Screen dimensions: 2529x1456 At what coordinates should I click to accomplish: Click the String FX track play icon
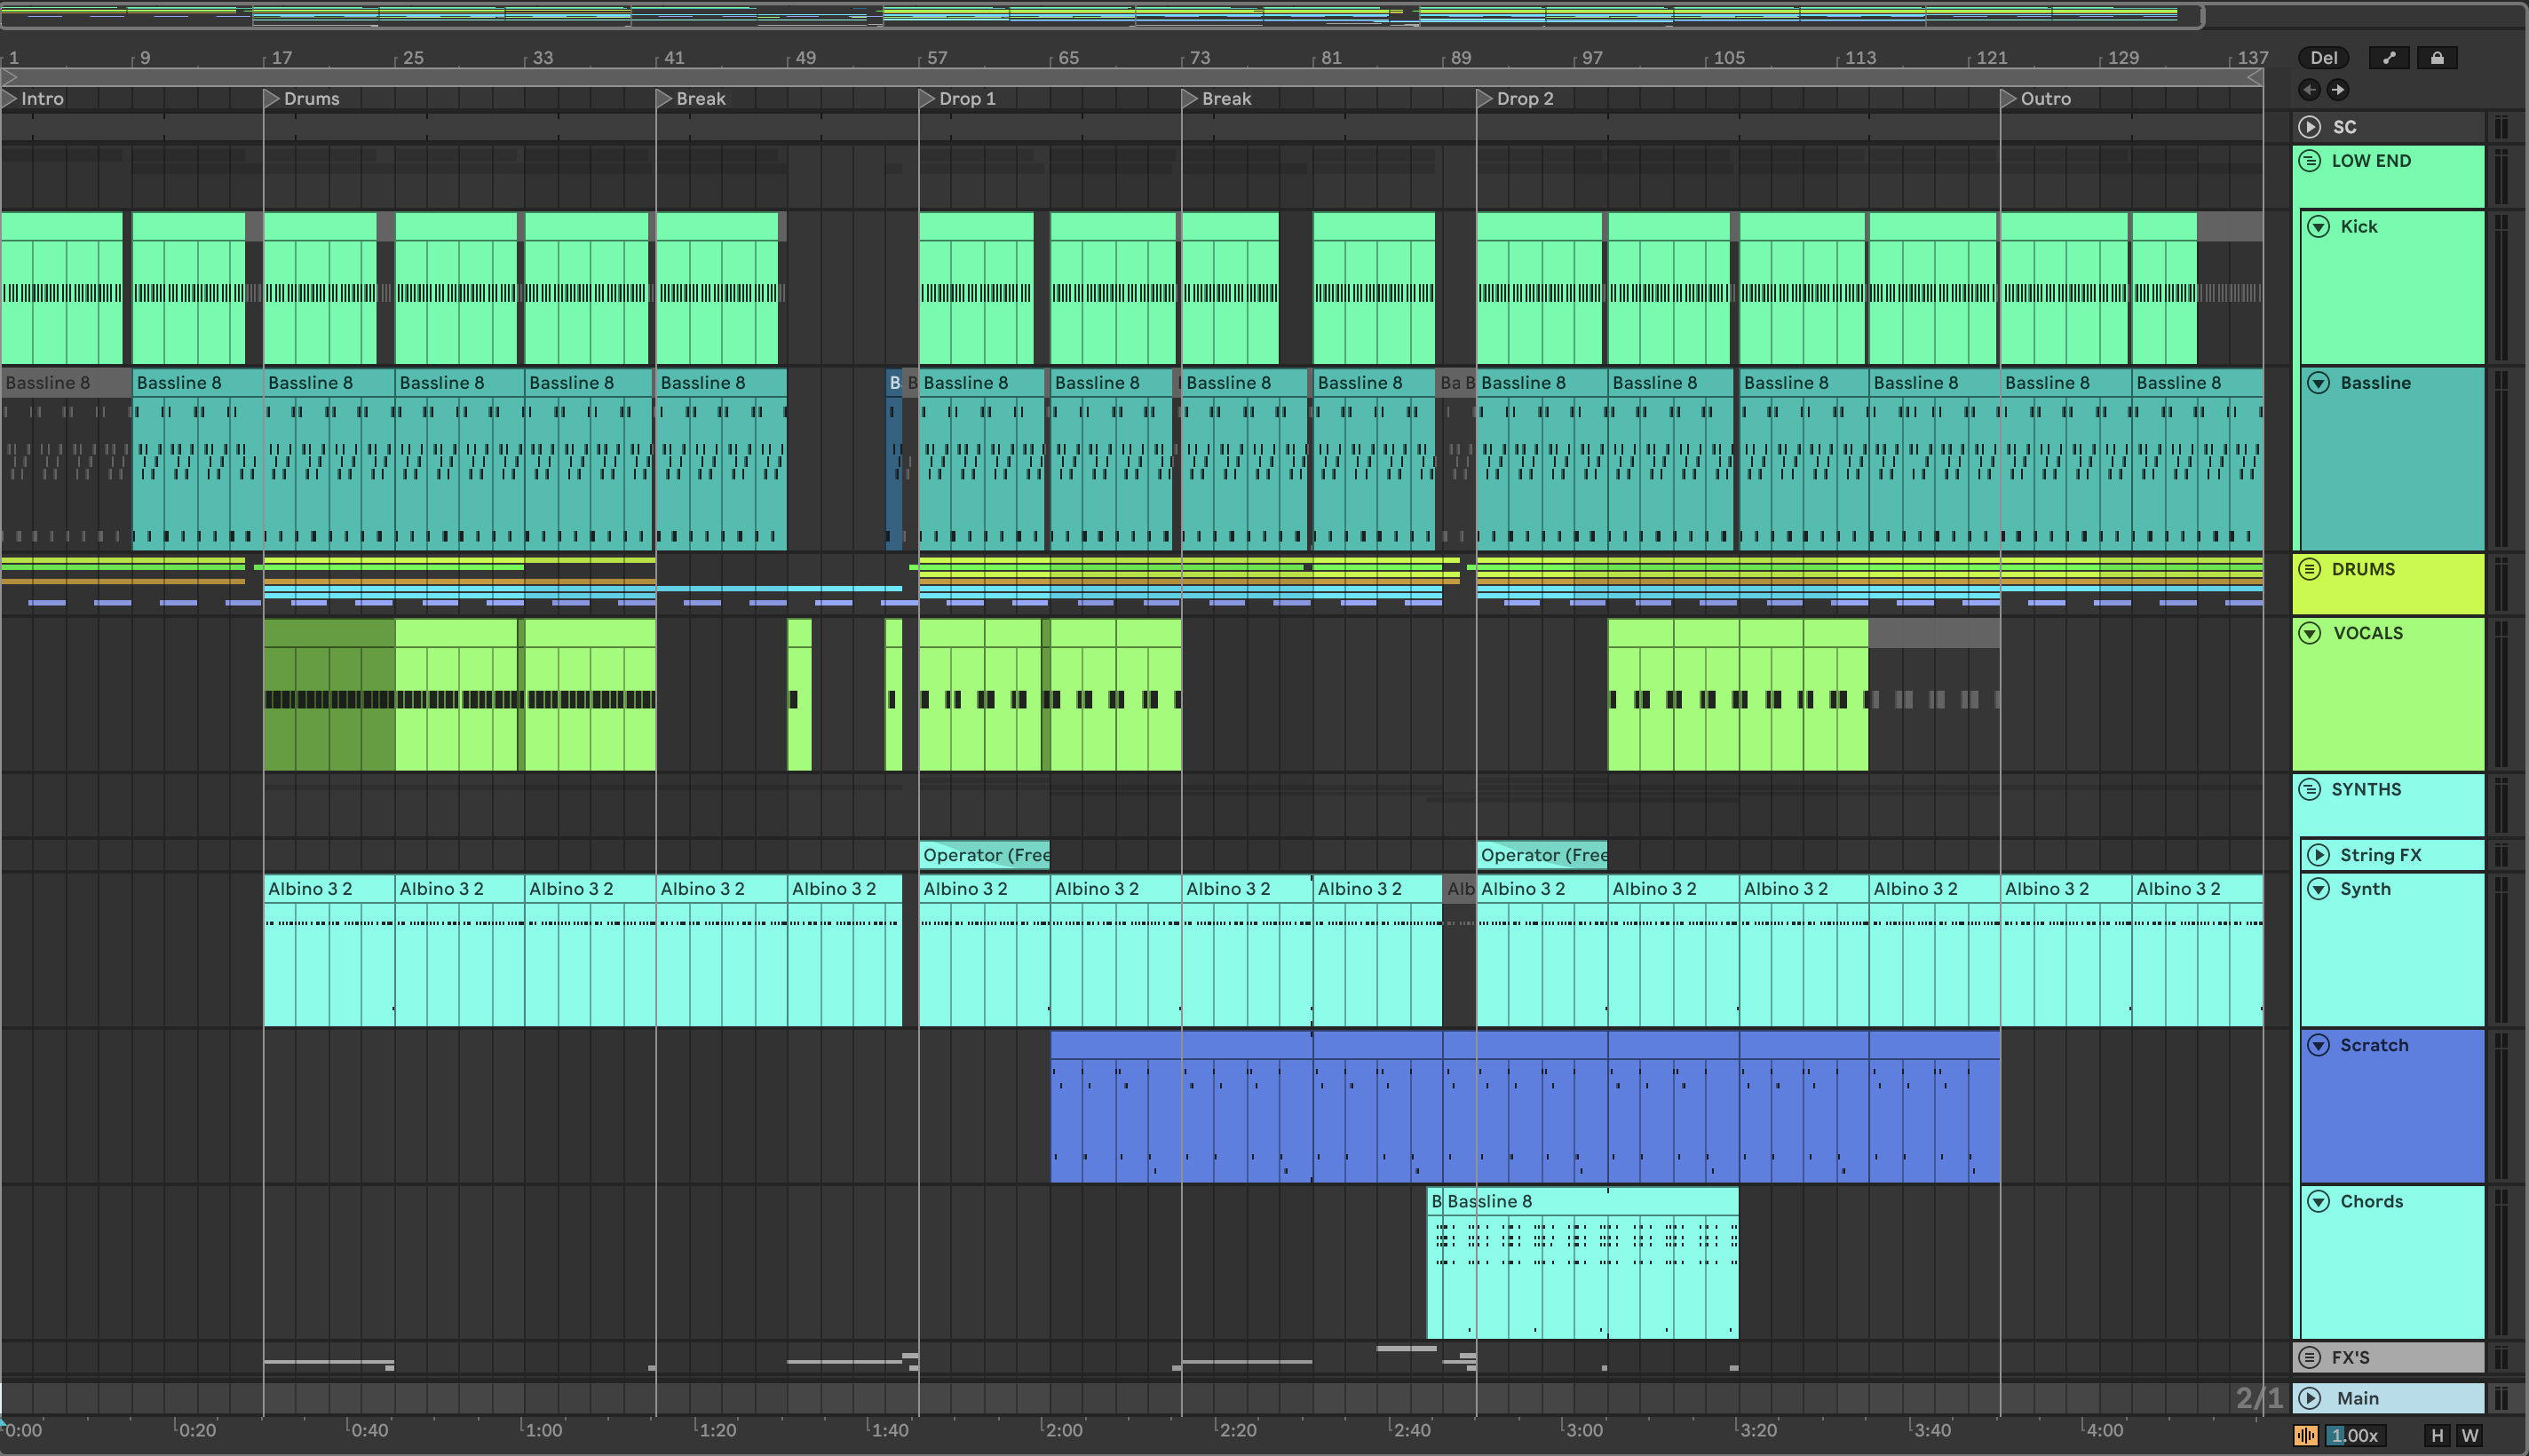[2318, 855]
